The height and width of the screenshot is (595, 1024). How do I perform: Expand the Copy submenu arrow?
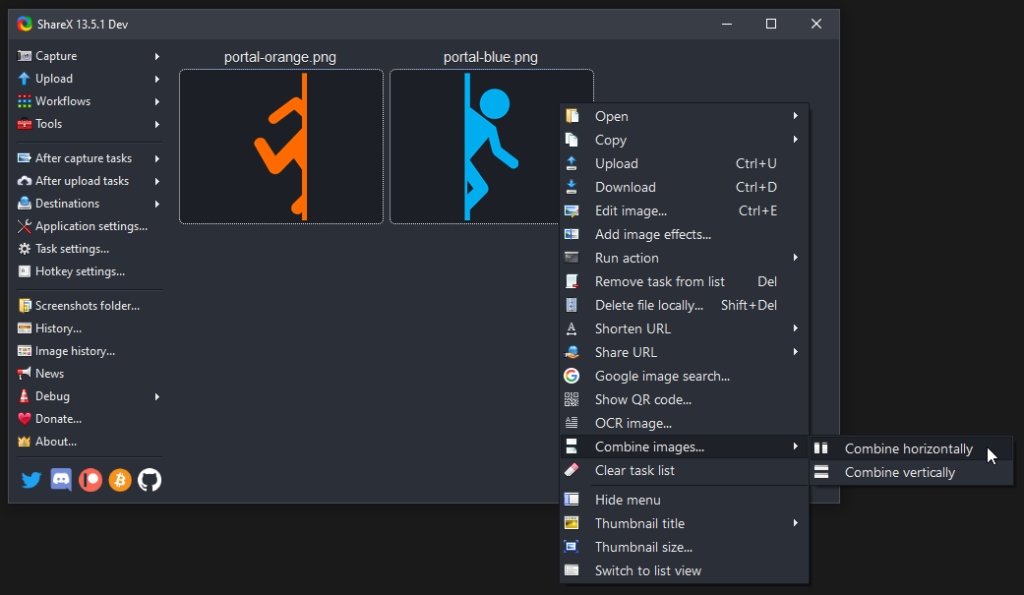click(x=795, y=139)
